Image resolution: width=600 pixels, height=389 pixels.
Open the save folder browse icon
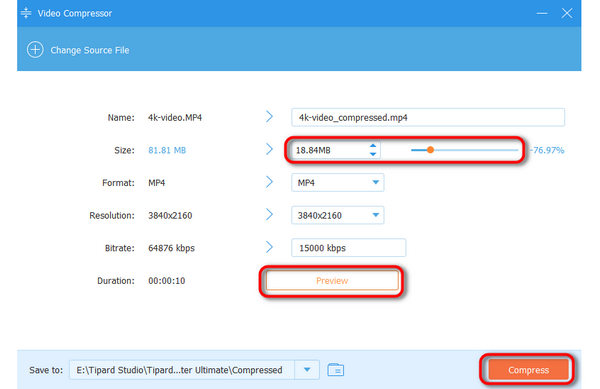[336, 370]
